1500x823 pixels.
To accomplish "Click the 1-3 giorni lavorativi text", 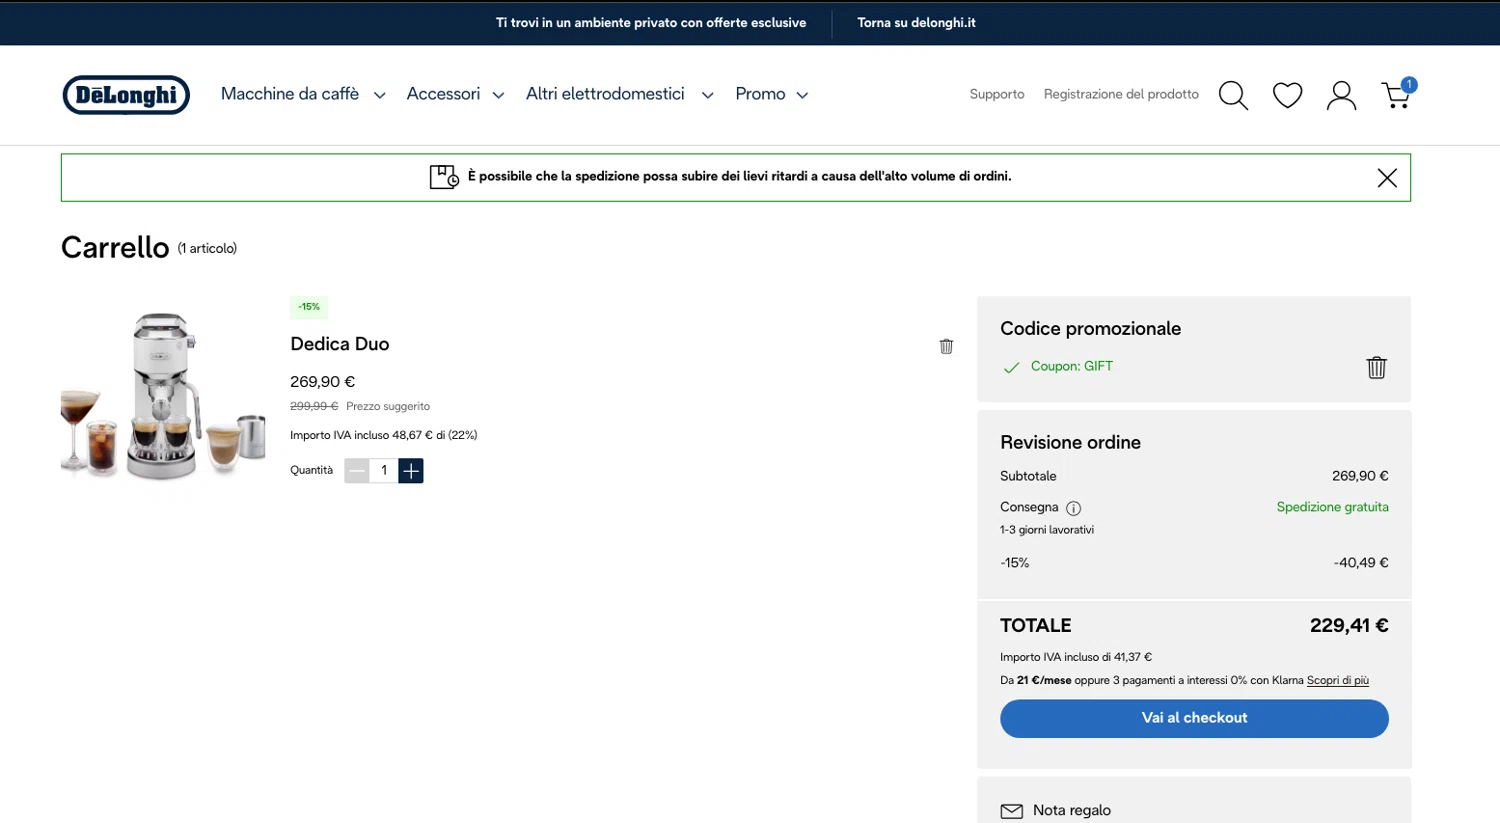I will coord(1047,530).
